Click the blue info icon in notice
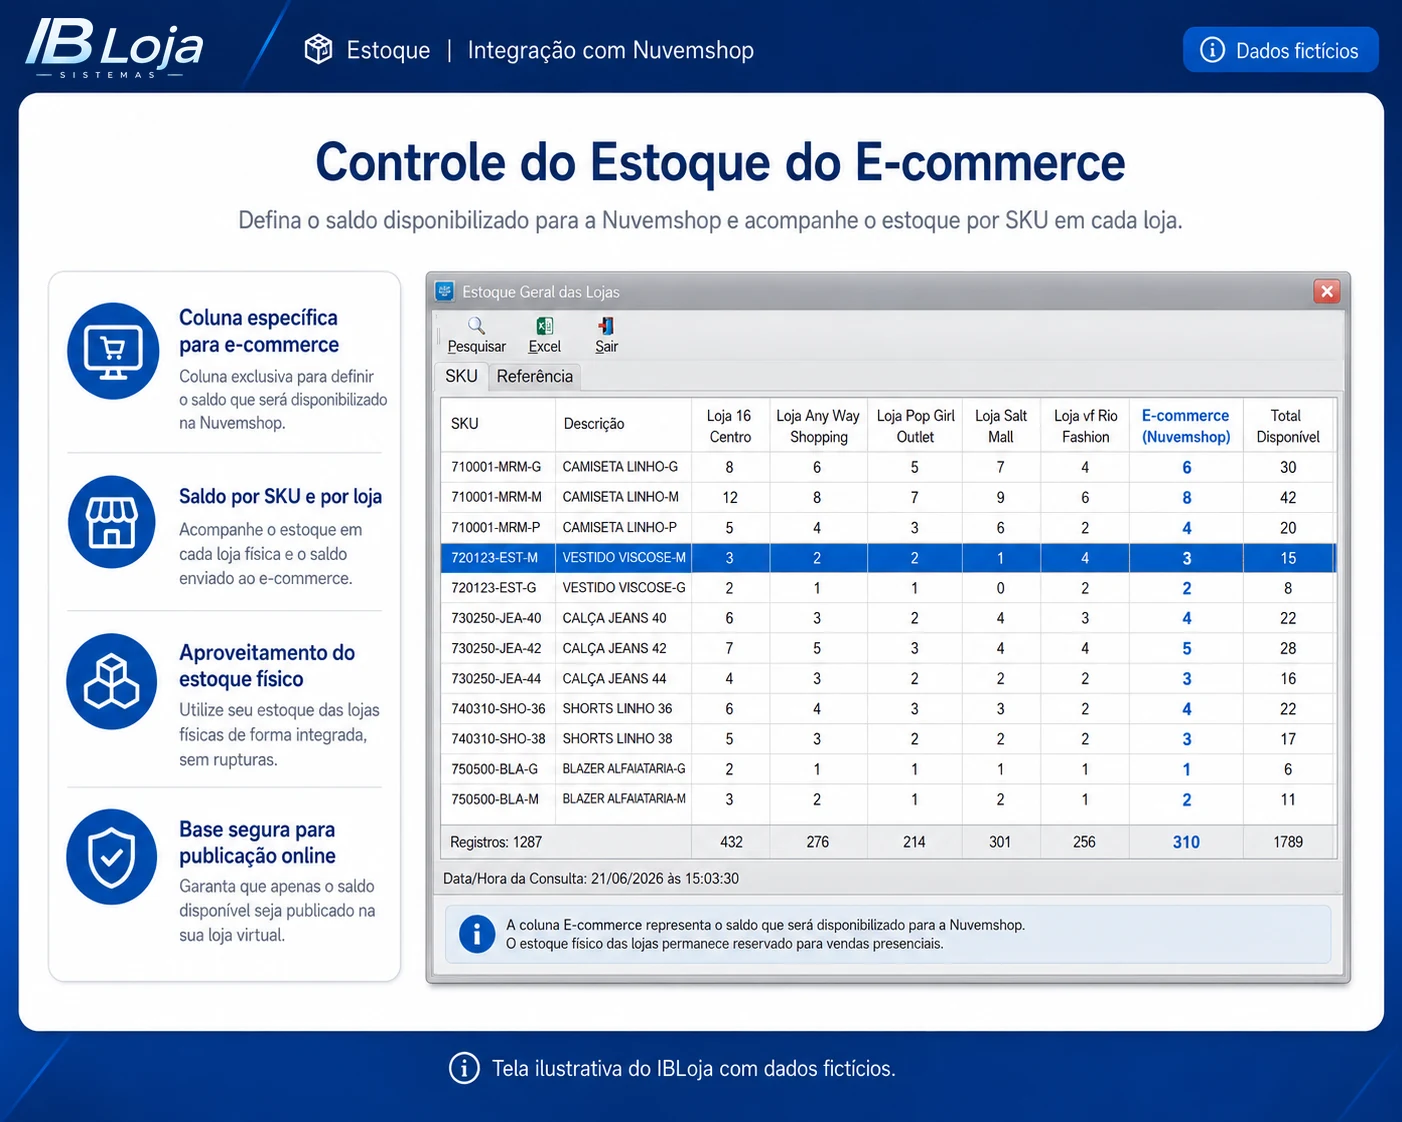The height and width of the screenshot is (1122, 1402). point(477,934)
